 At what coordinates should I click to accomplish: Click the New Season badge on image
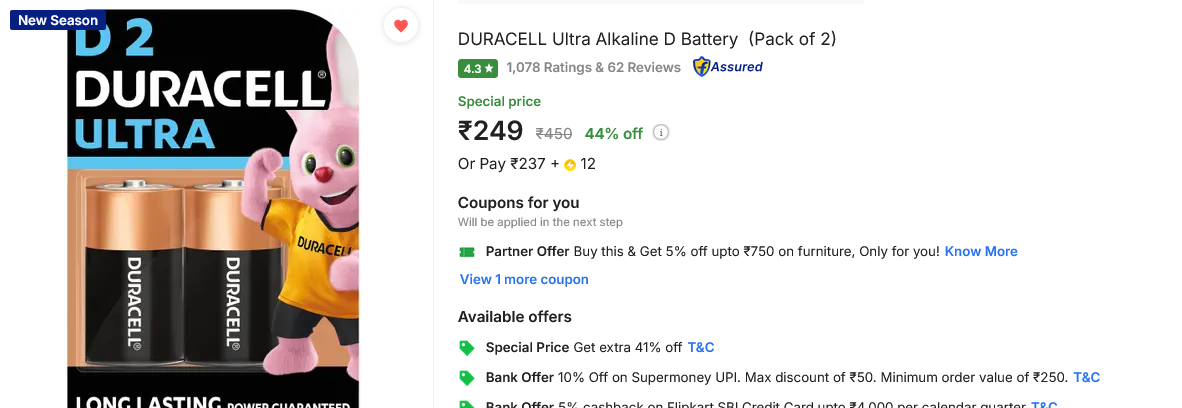tap(58, 20)
